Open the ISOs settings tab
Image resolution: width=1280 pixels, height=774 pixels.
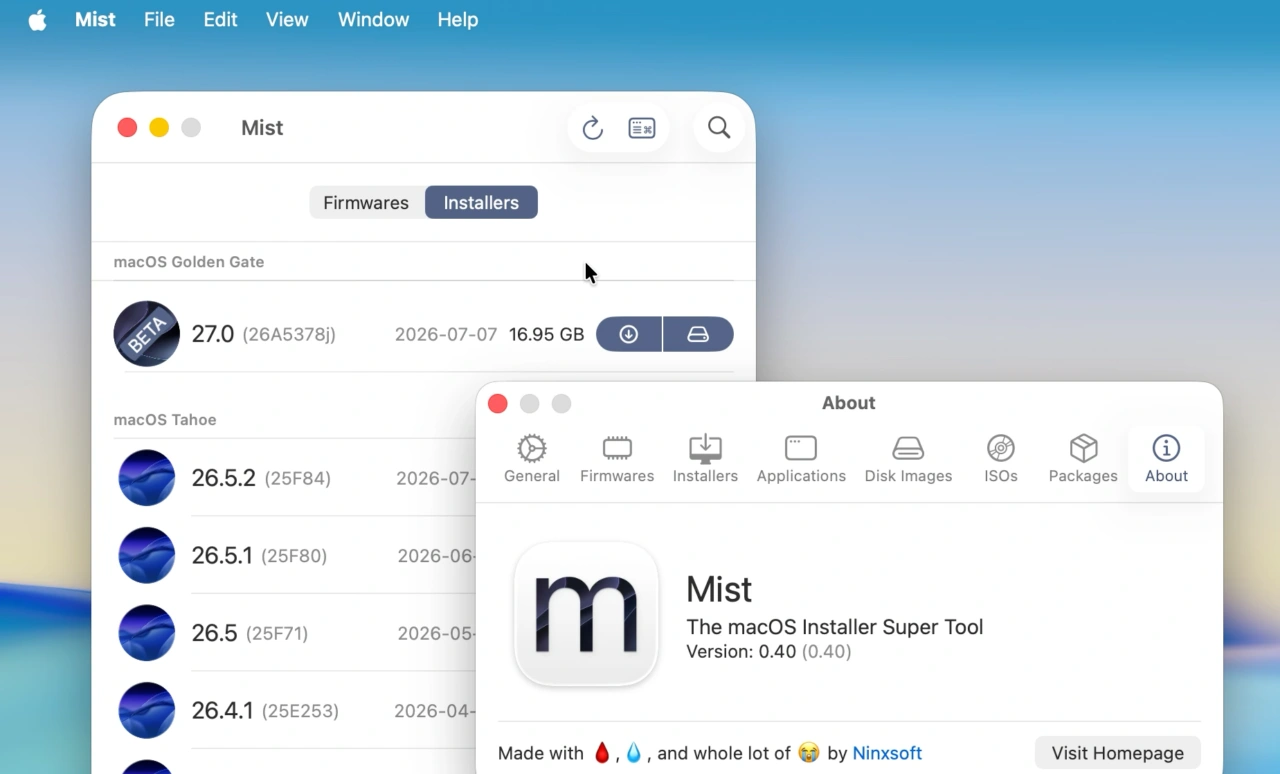click(1001, 459)
